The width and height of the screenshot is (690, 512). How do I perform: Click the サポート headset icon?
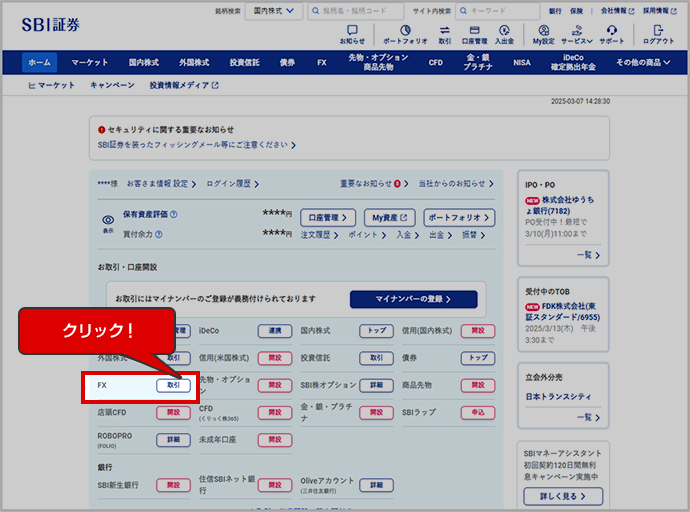click(612, 34)
